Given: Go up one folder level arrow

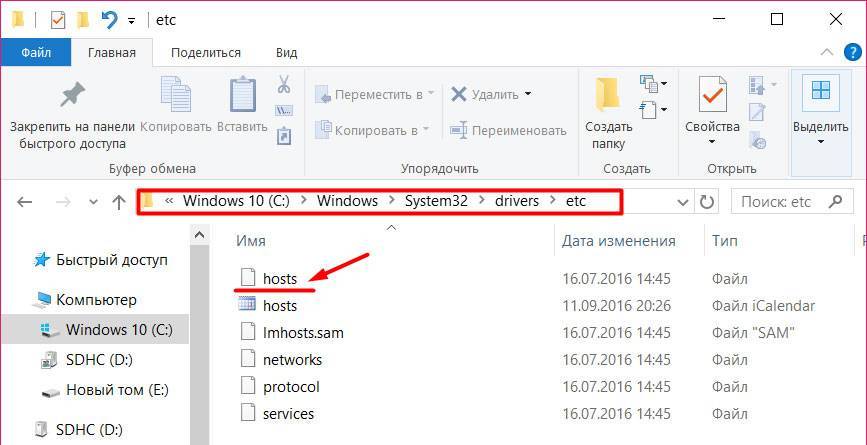Looking at the screenshot, I should tap(118, 202).
